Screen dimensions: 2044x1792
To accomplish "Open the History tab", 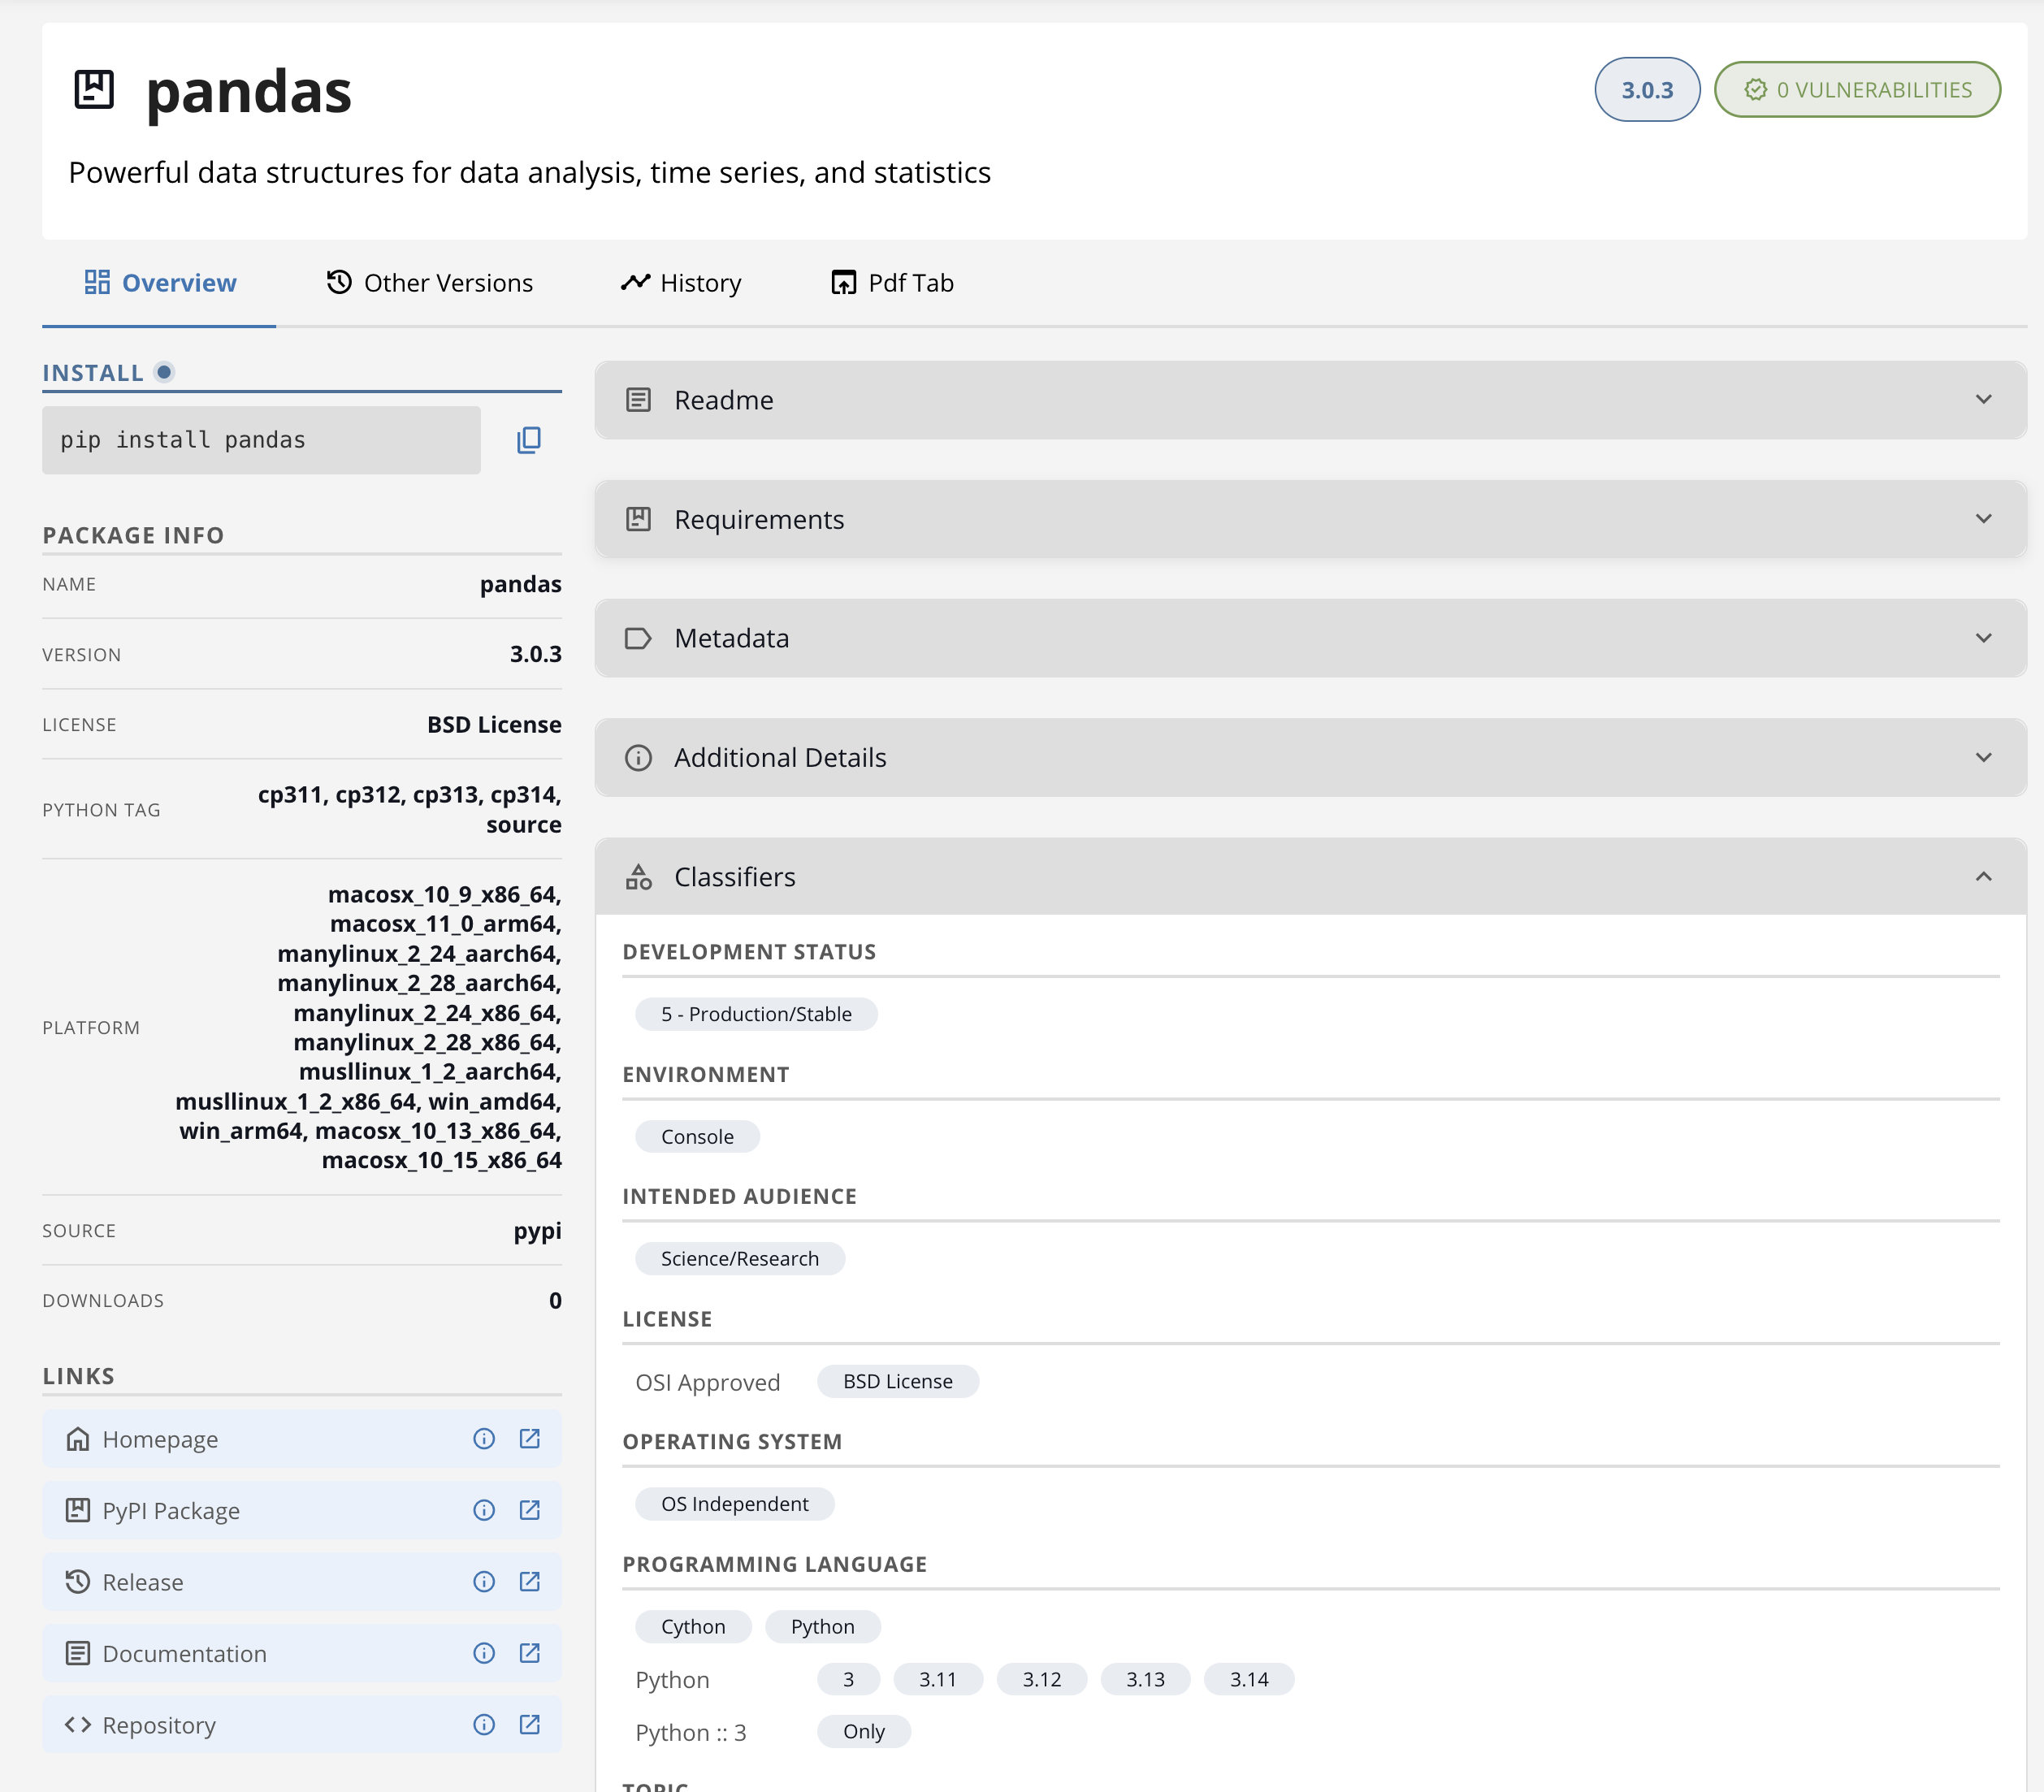I will pyautogui.click(x=681, y=283).
